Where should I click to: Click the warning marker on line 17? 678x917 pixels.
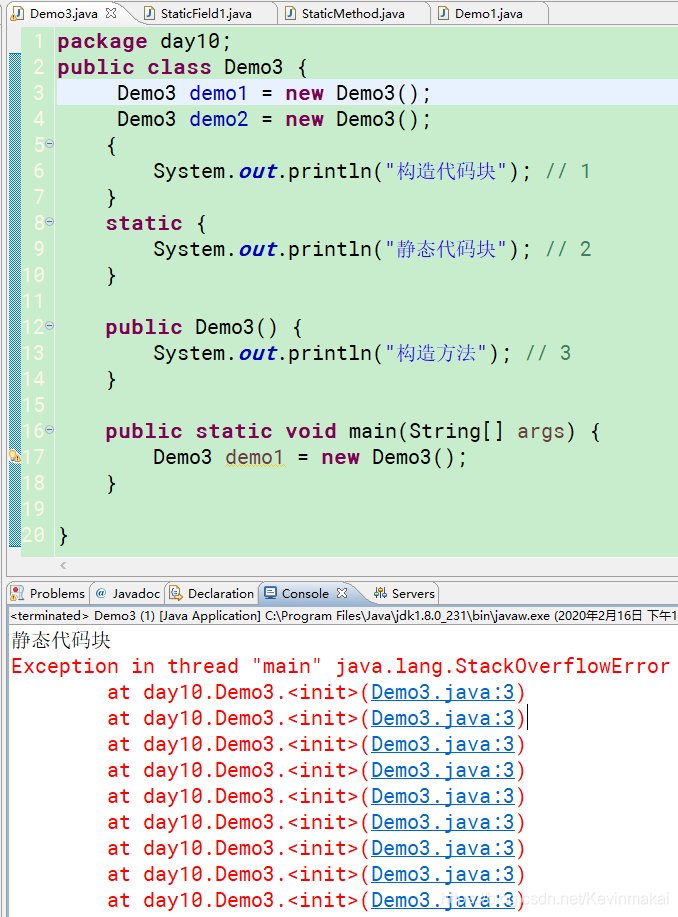(15, 456)
